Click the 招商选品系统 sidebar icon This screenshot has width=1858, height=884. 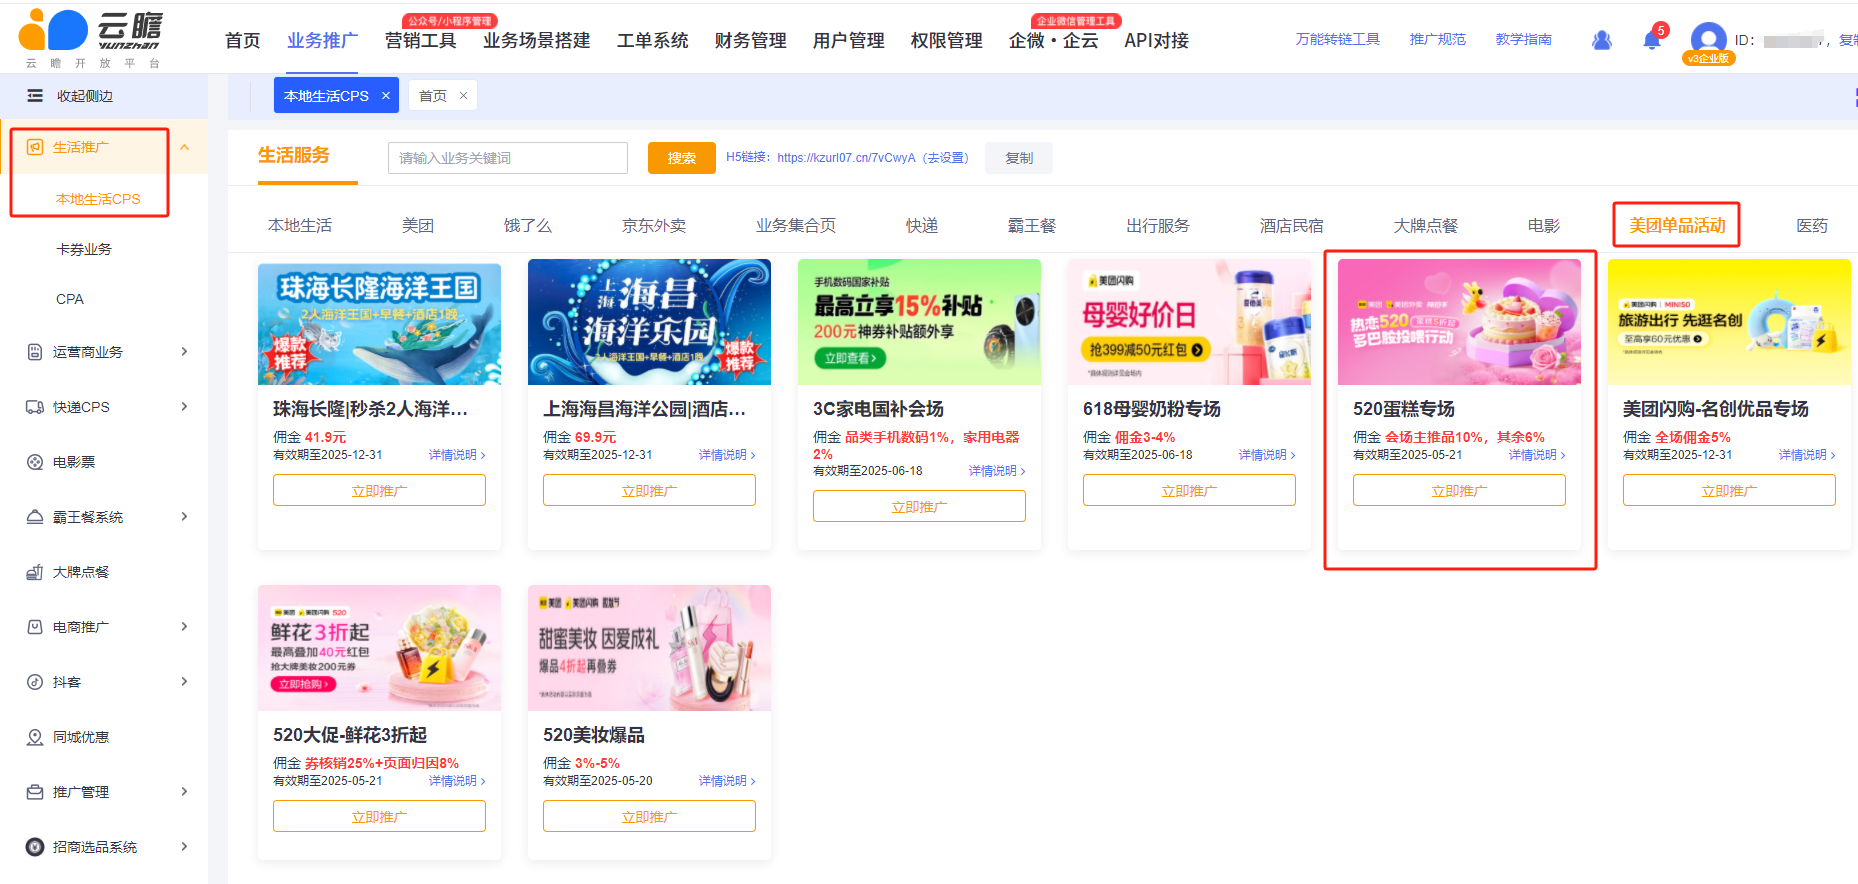click(x=35, y=847)
